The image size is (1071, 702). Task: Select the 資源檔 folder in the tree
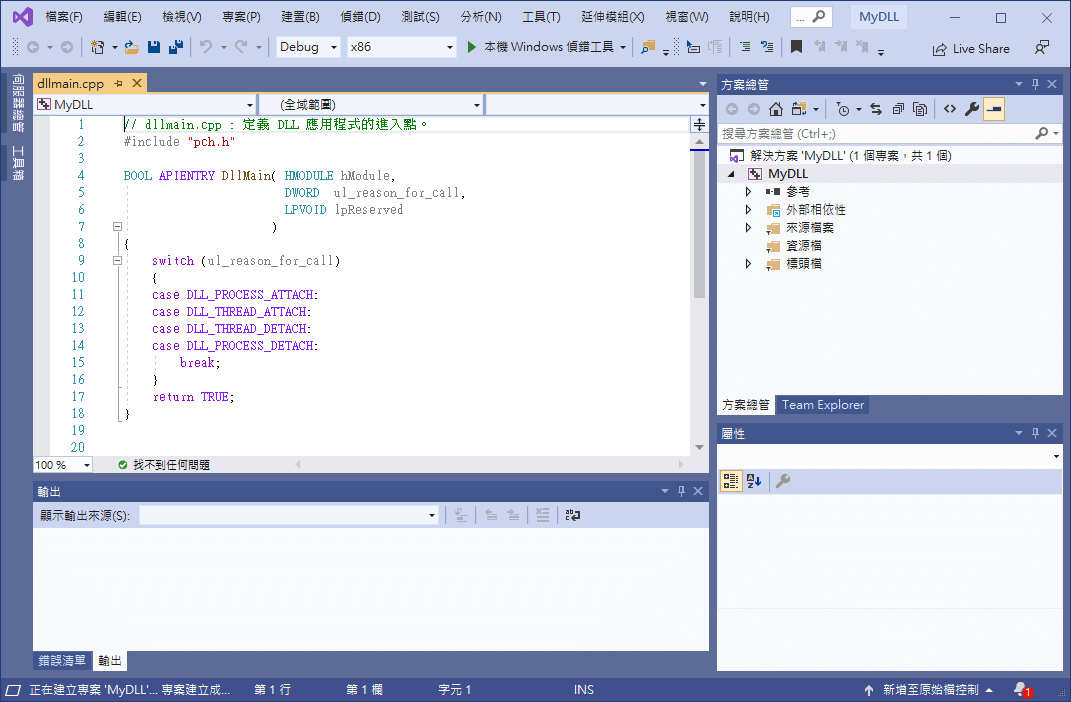(x=803, y=246)
